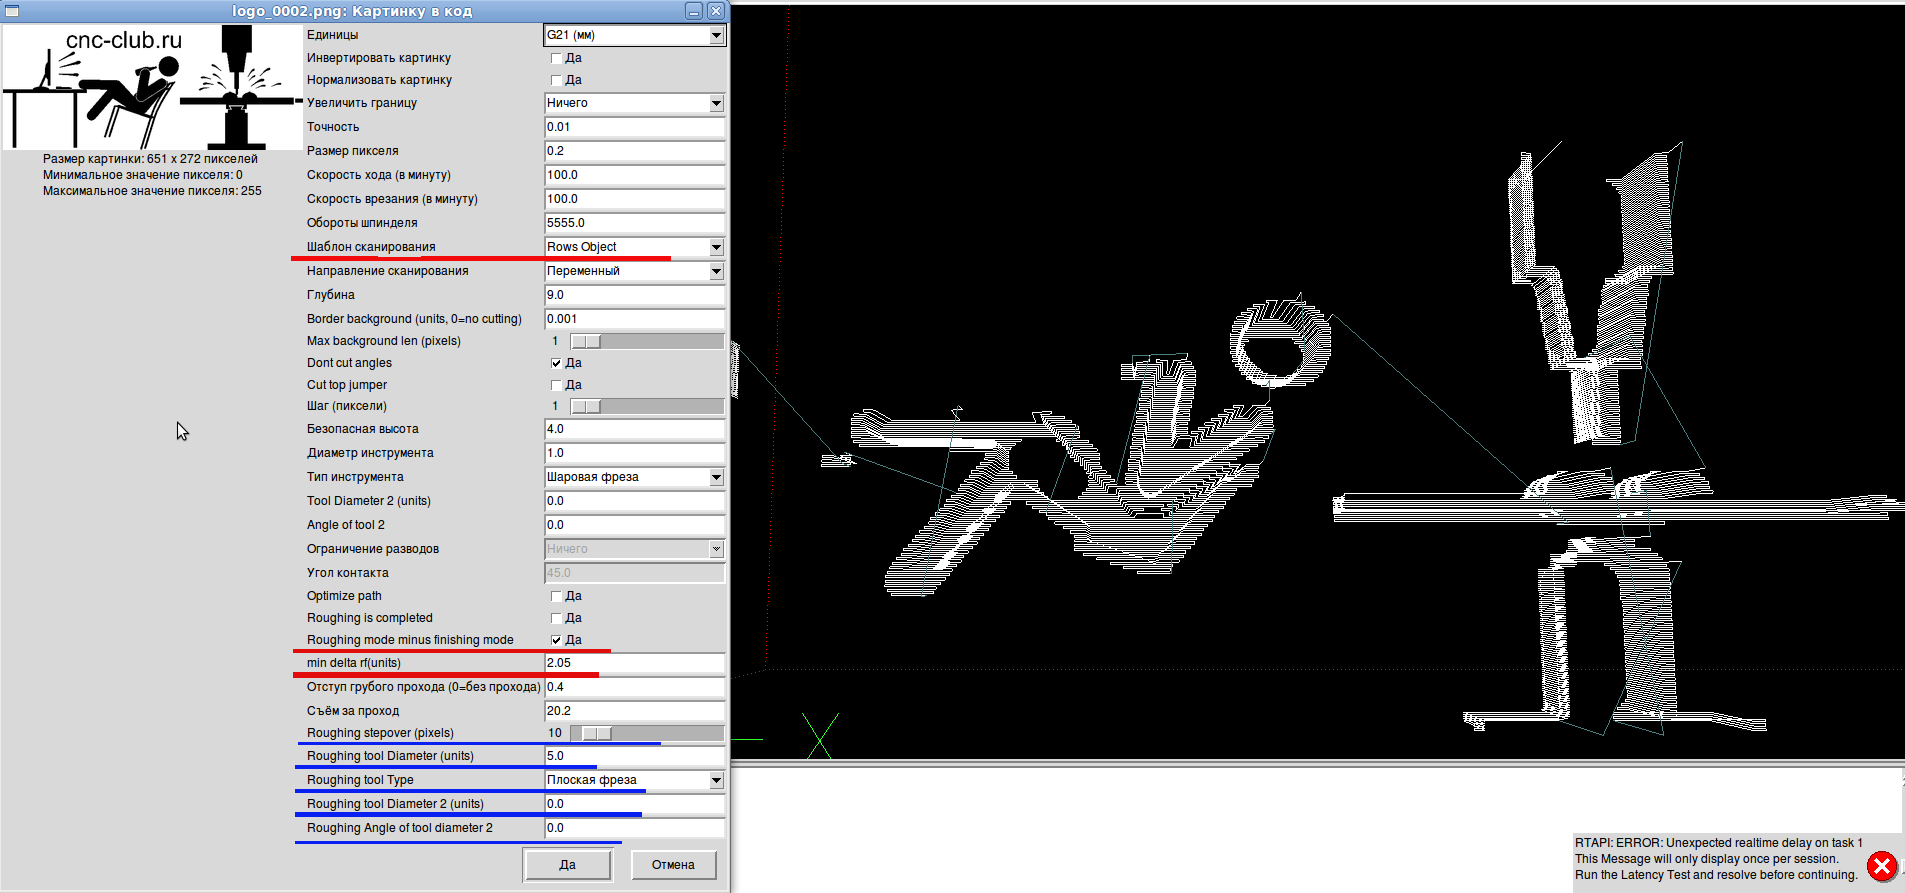This screenshot has width=1905, height=893.
Task: Click Roughing tool Diameter (units) field 5.0
Action: click(634, 756)
